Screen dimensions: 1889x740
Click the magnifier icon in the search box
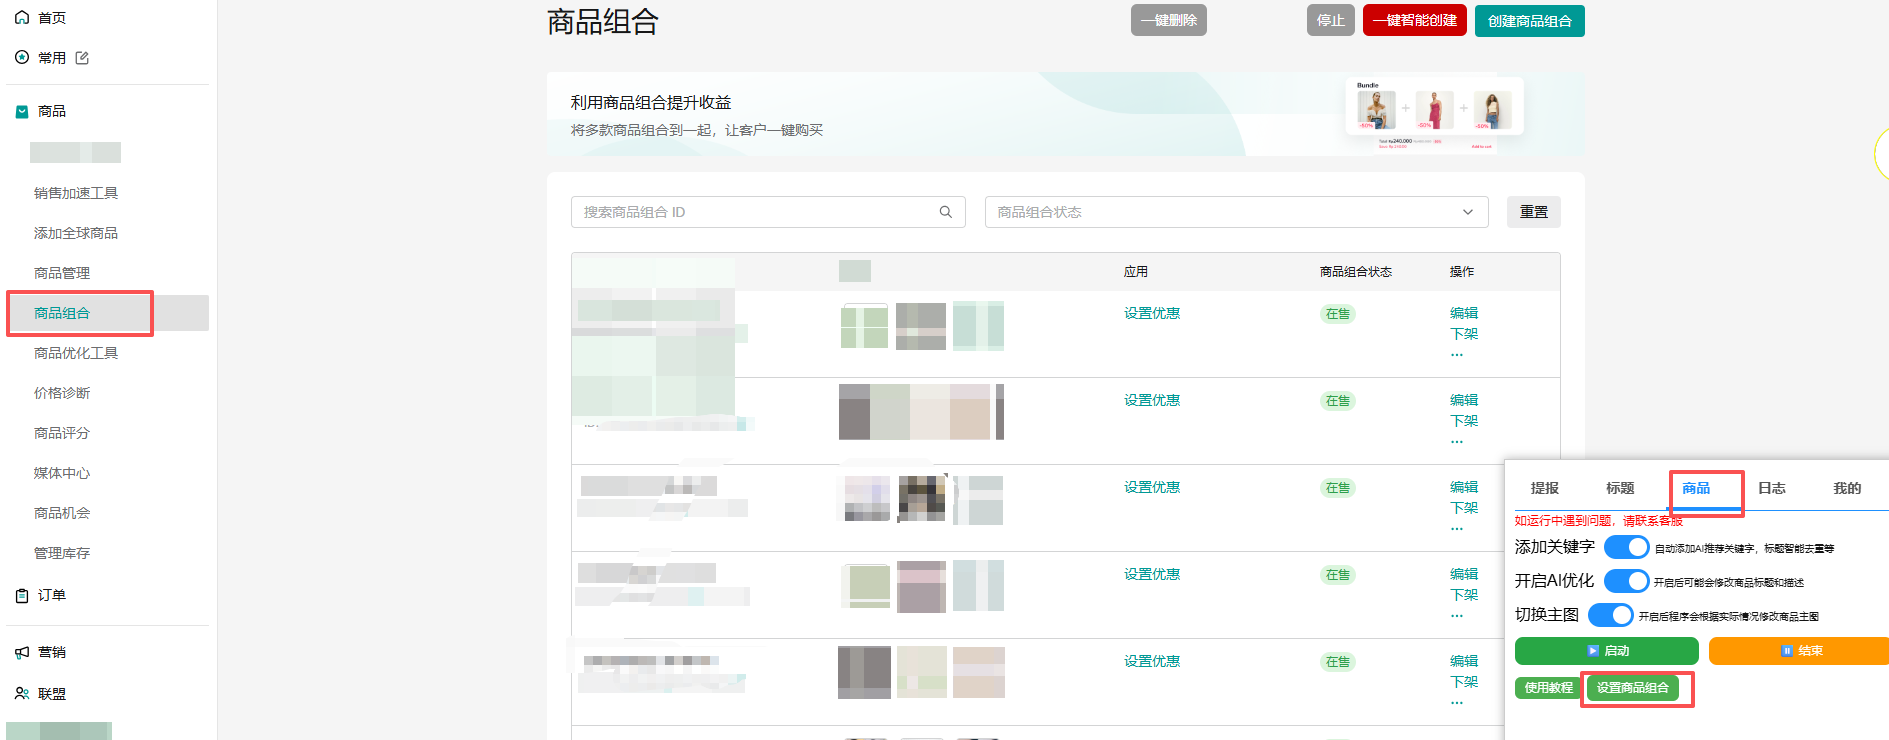pos(945,212)
